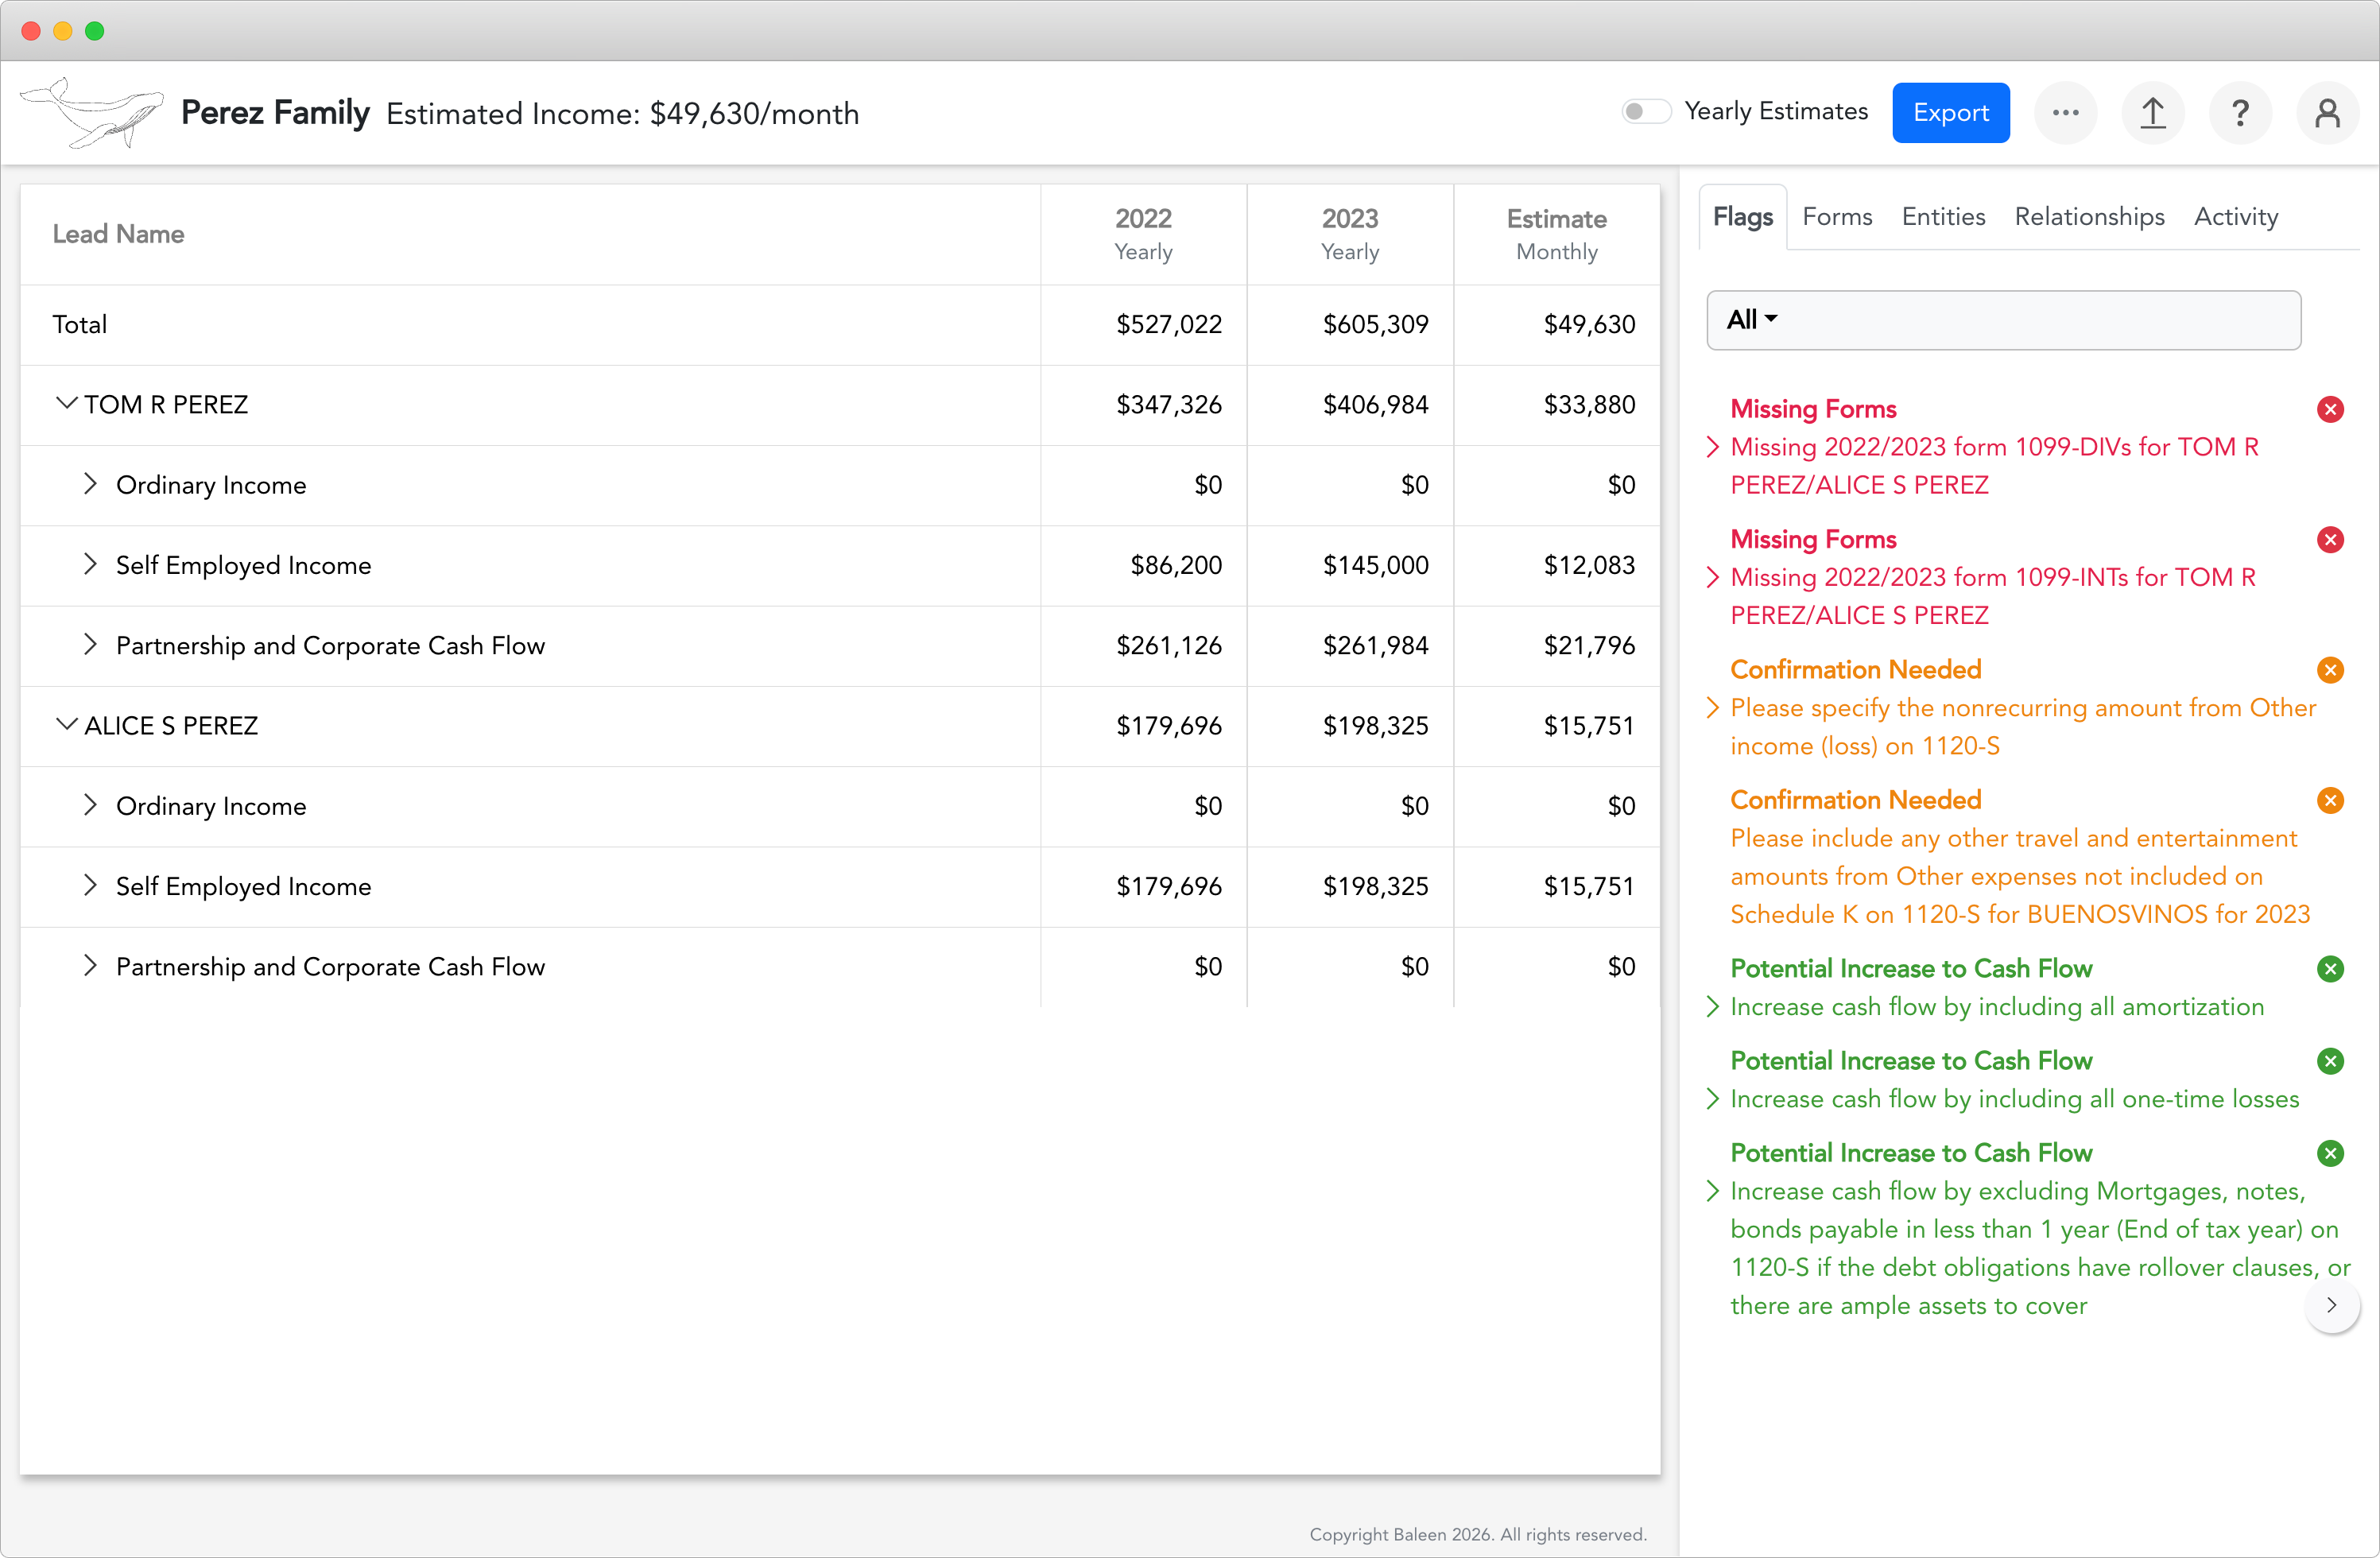Click the upload icon in the header
The image size is (2380, 1558).
point(2153,112)
